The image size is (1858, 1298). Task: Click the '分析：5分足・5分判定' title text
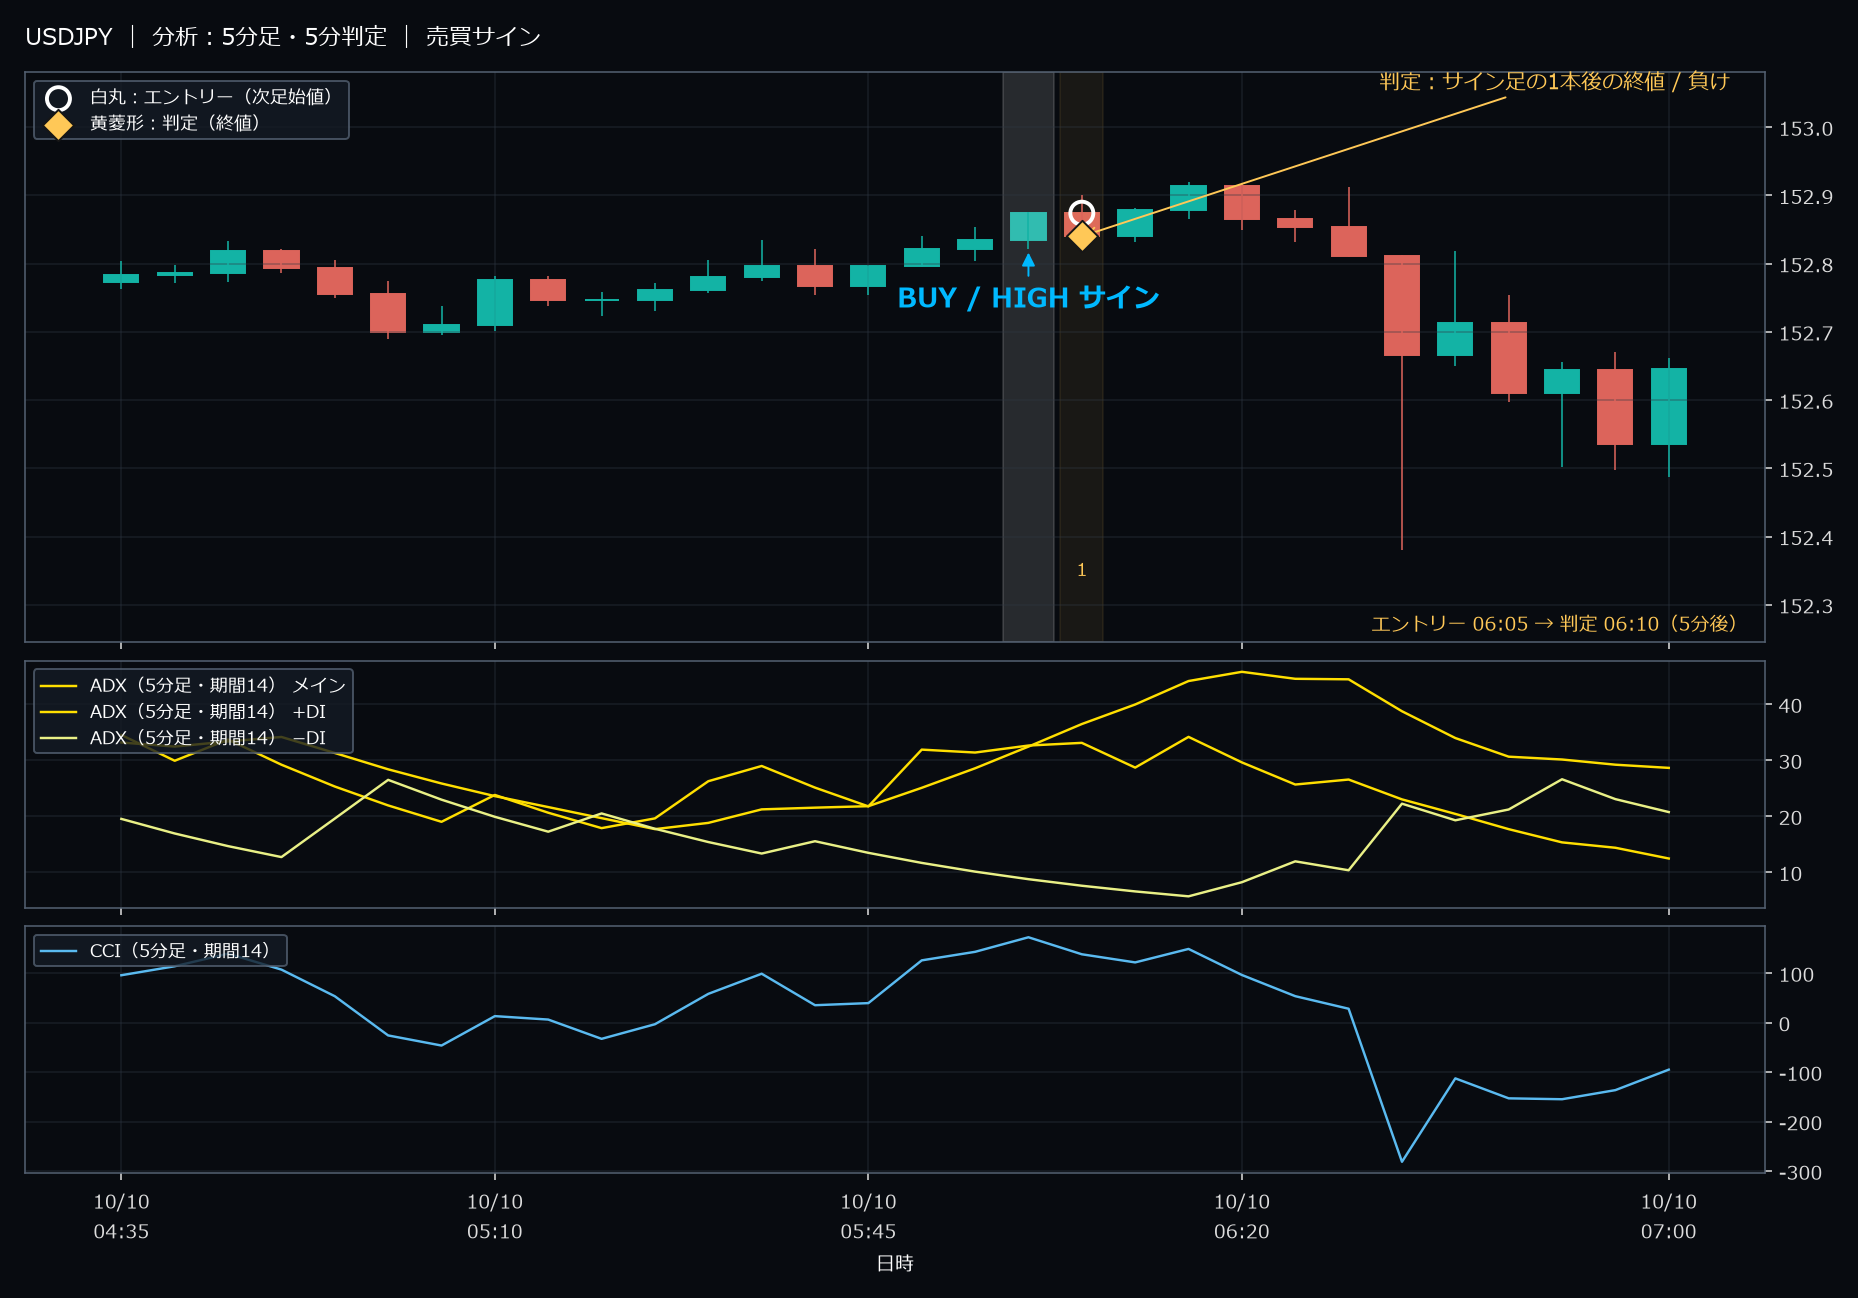point(269,37)
